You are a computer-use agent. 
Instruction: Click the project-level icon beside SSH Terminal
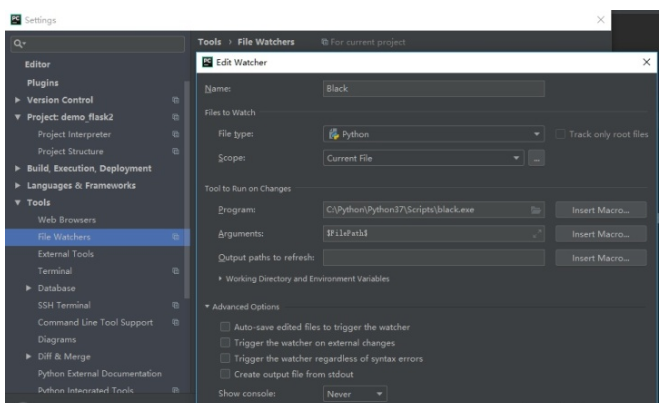click(x=175, y=305)
